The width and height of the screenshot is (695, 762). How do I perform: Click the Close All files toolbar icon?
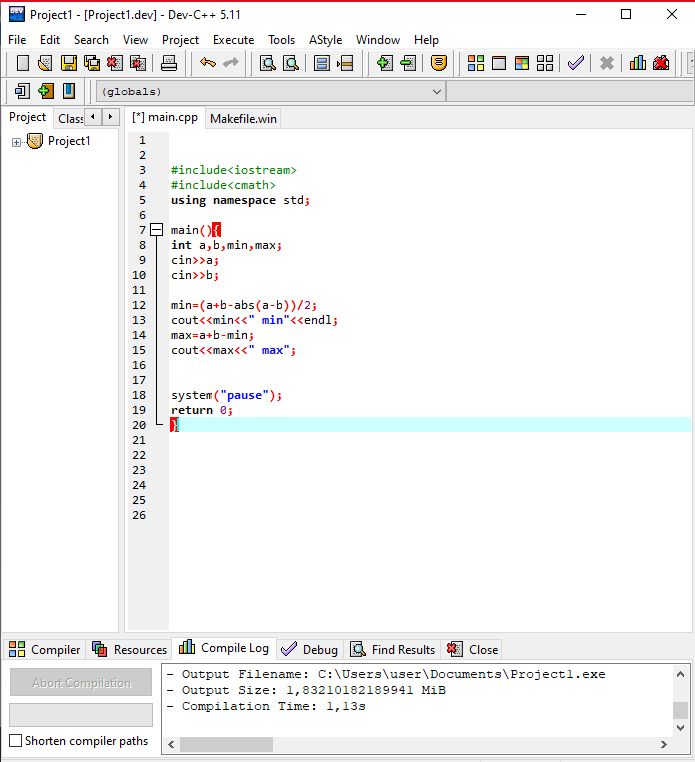coord(138,63)
